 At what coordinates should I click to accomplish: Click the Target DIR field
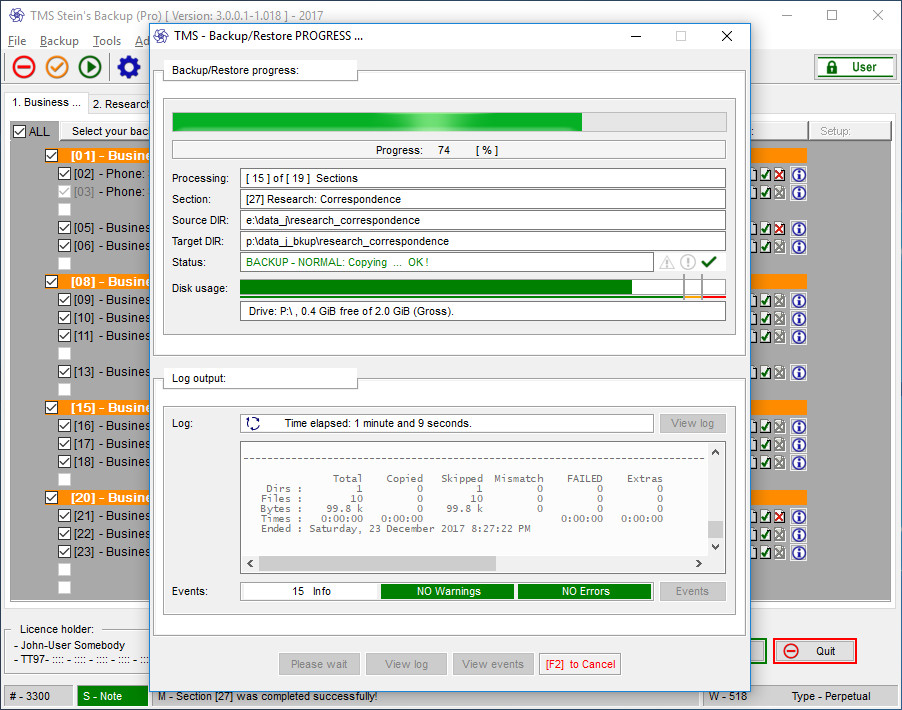(x=483, y=241)
